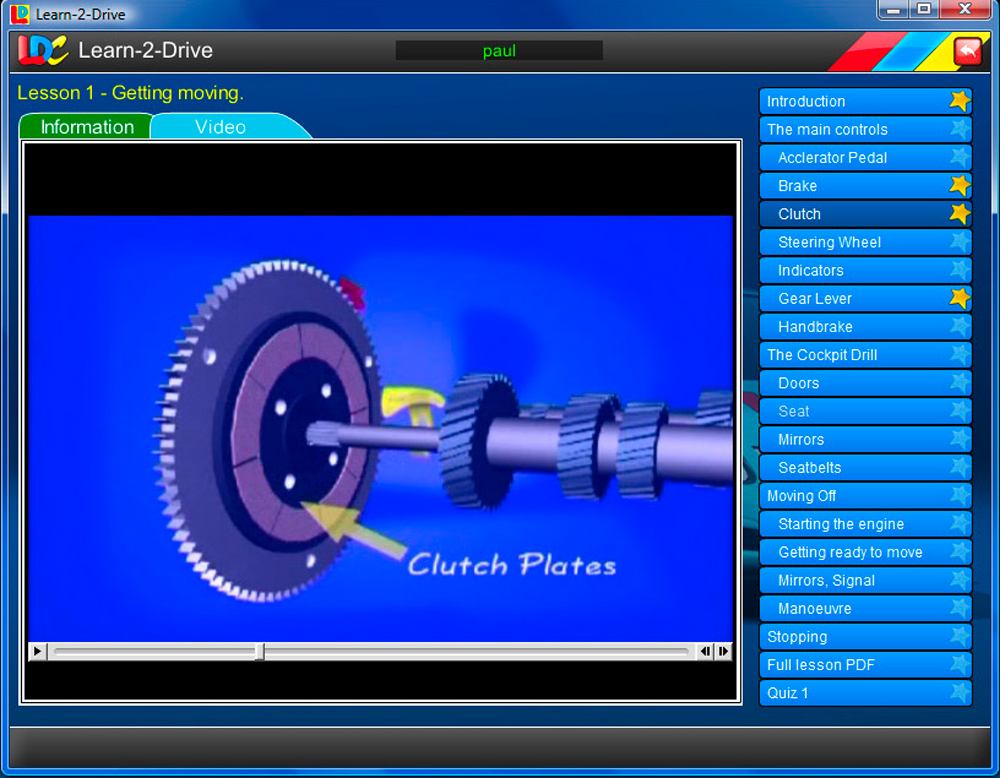
Task: Click the star on the Brake lesson
Action: pyautogui.click(x=960, y=185)
